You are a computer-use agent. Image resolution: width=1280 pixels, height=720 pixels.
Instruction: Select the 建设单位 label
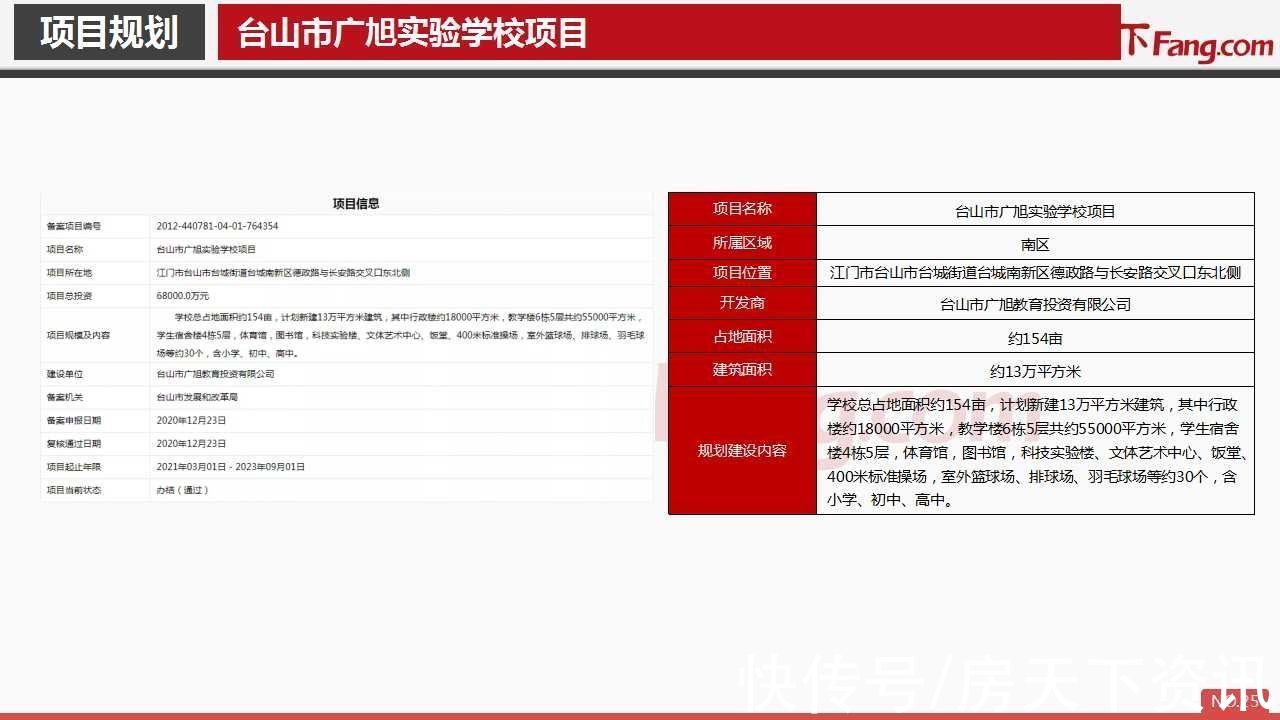pyautogui.click(x=65, y=374)
